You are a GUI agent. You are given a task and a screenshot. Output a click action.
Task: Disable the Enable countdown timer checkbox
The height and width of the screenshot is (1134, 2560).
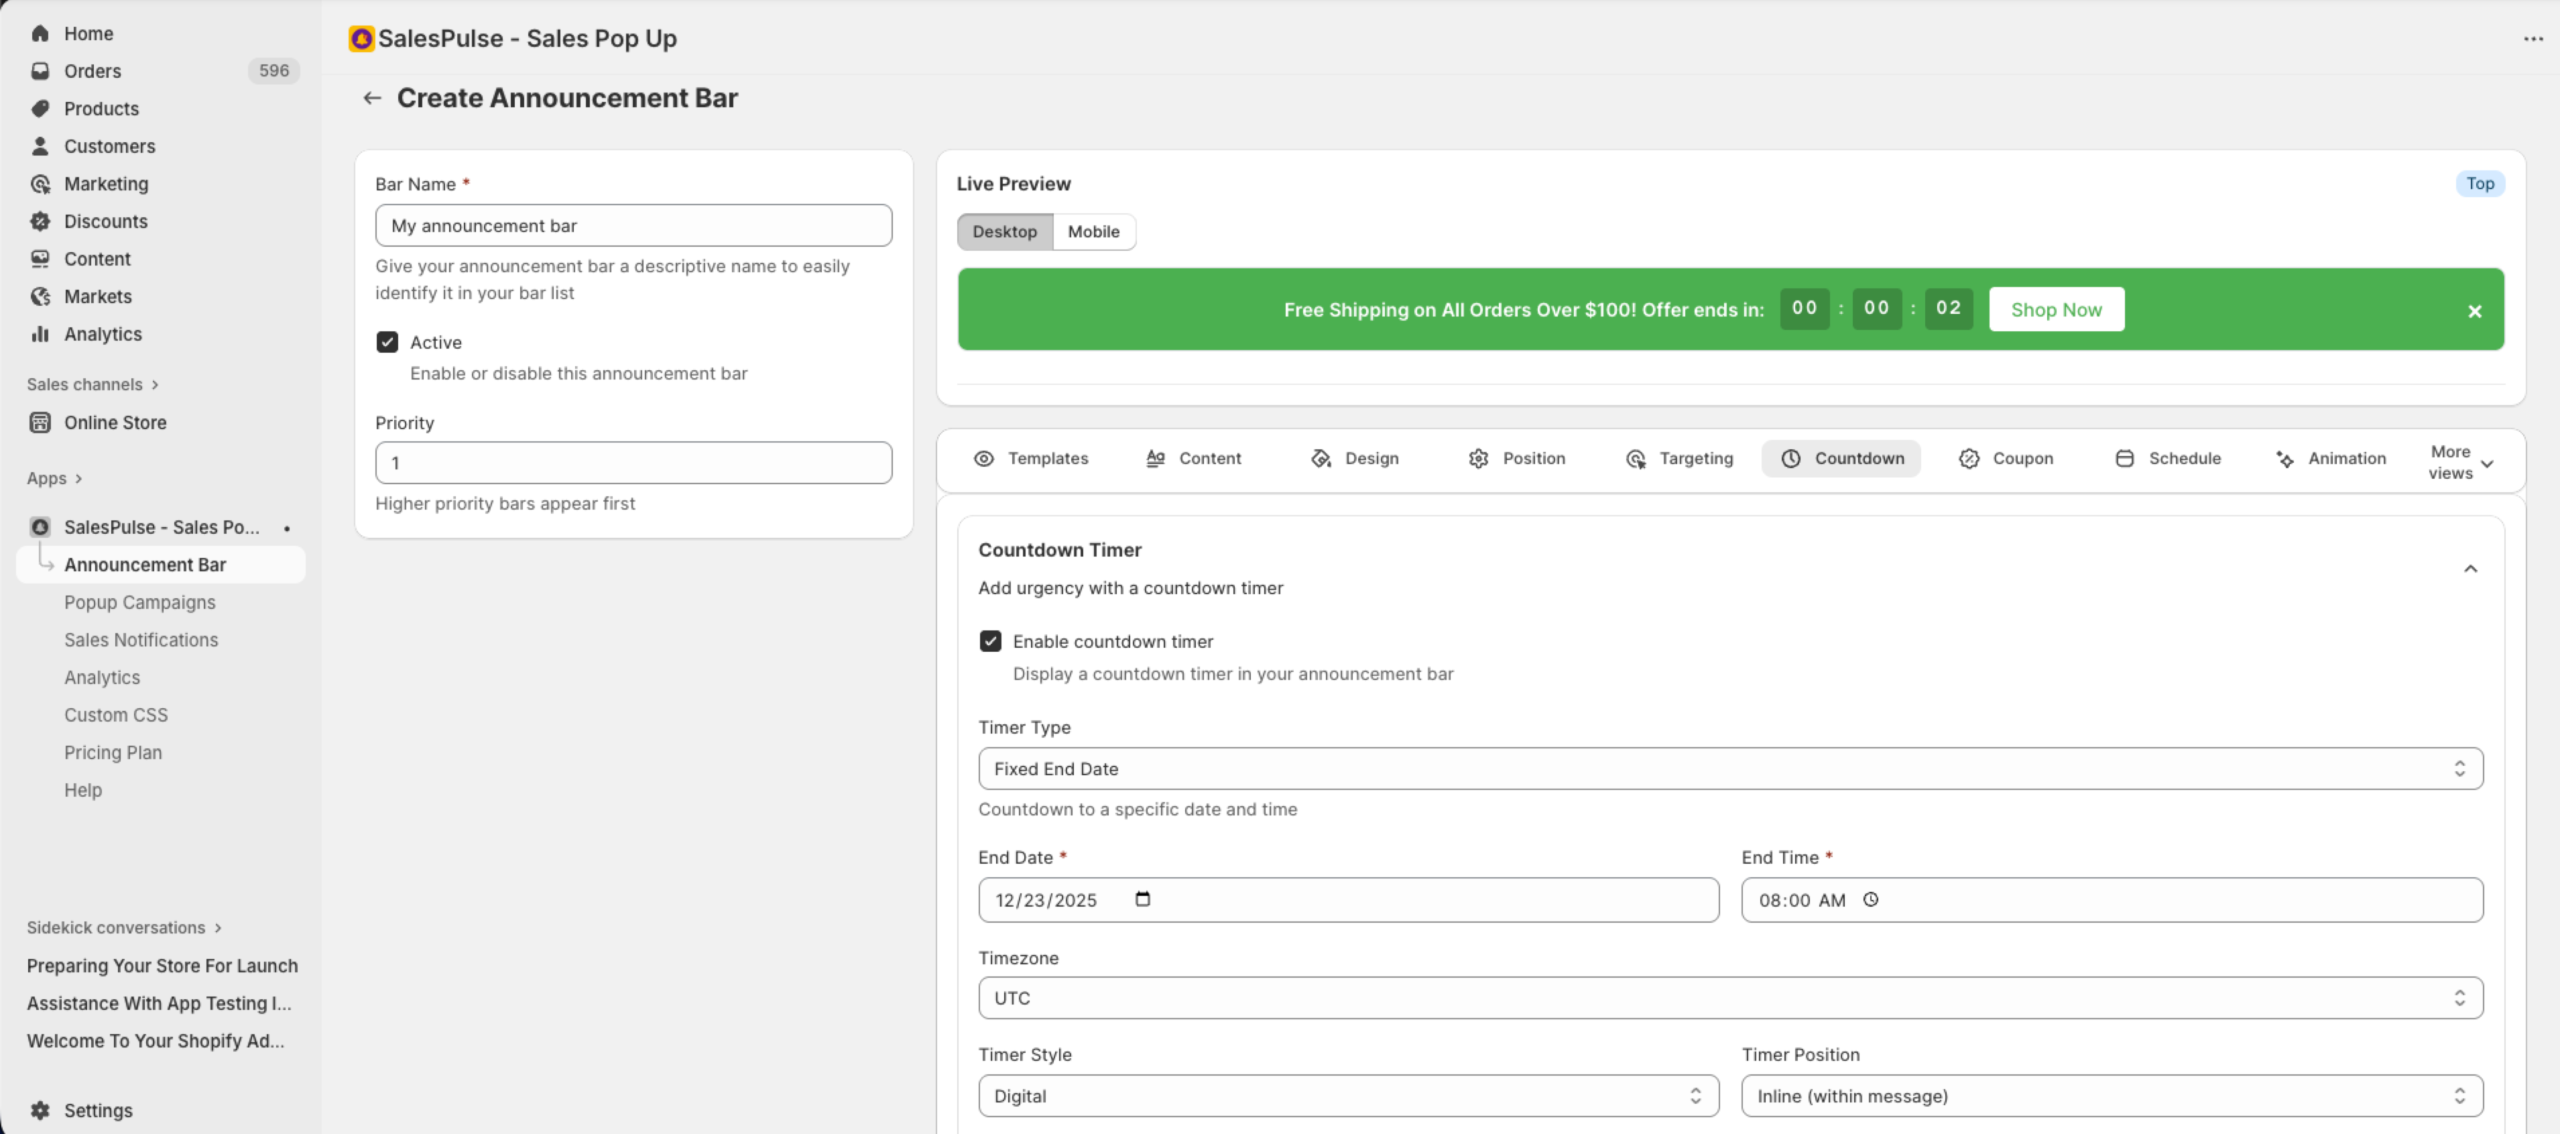[x=990, y=641]
